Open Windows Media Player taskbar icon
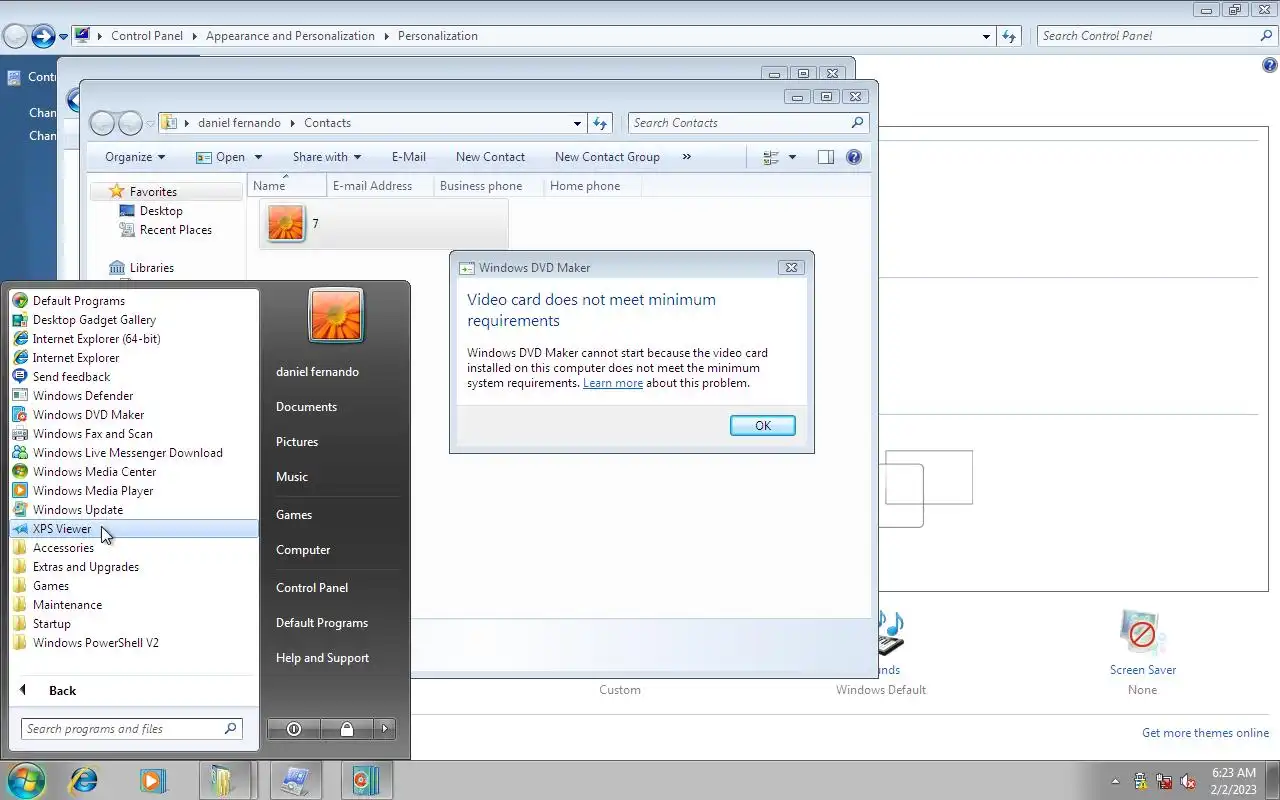Image resolution: width=1280 pixels, height=800 pixels. click(153, 780)
